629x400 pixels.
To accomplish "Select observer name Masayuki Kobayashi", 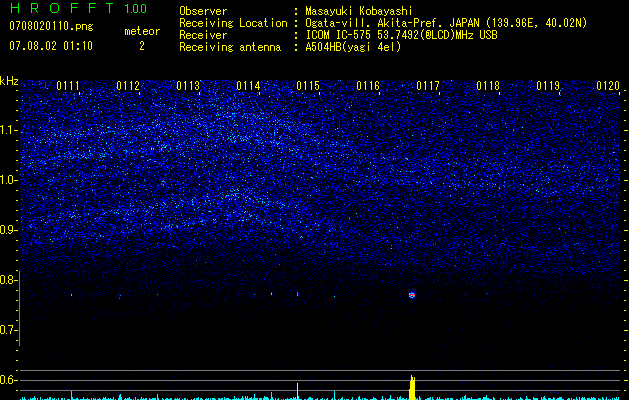I will pos(358,11).
